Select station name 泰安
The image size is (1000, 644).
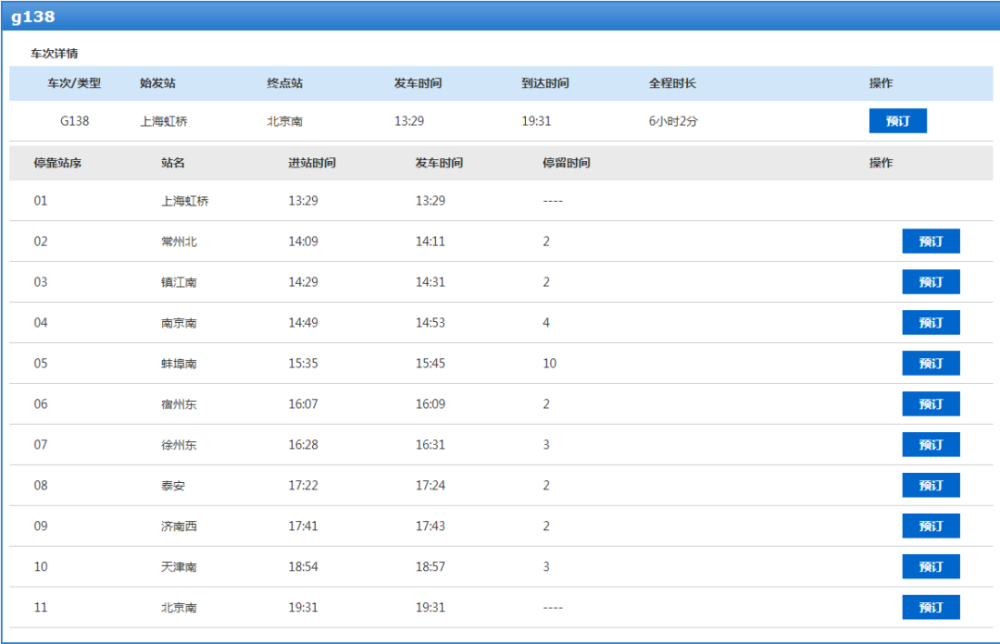click(x=173, y=485)
